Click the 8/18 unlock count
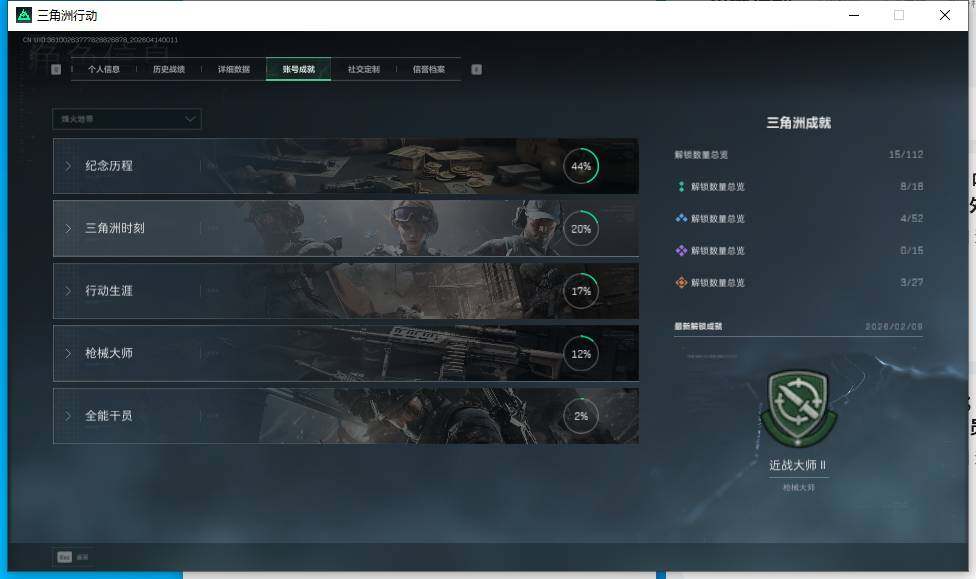This screenshot has width=976, height=579. point(911,186)
